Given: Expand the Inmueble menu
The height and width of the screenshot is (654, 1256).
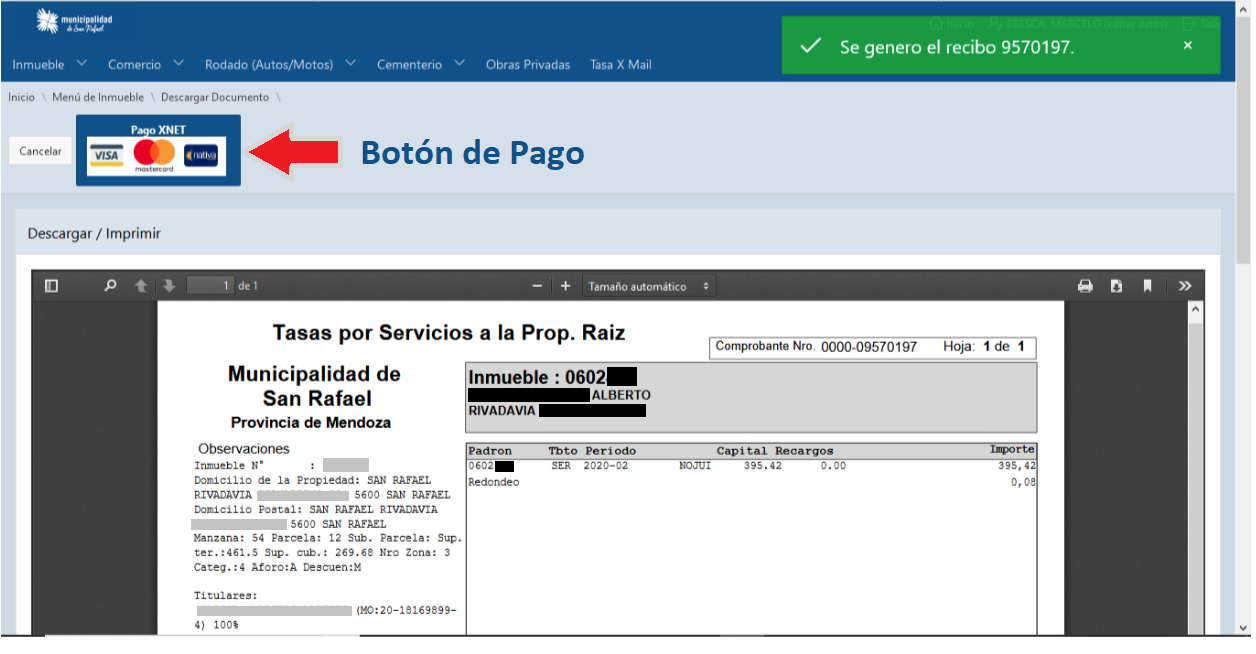Looking at the screenshot, I should [49, 64].
